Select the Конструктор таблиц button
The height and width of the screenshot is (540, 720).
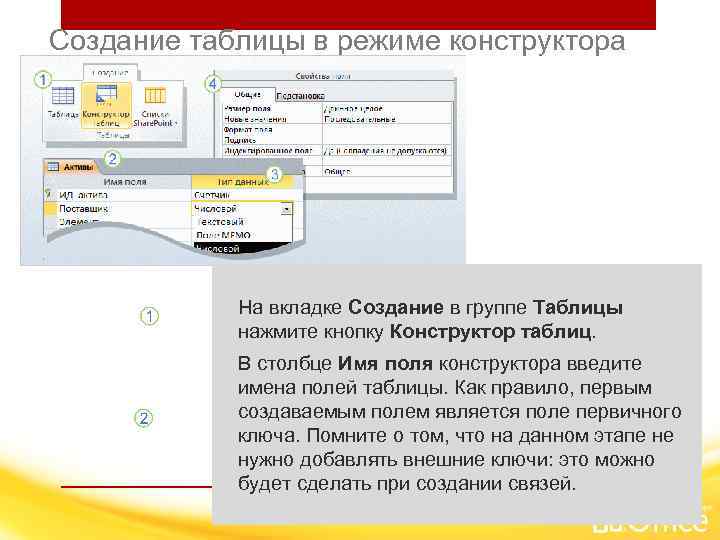(106, 105)
